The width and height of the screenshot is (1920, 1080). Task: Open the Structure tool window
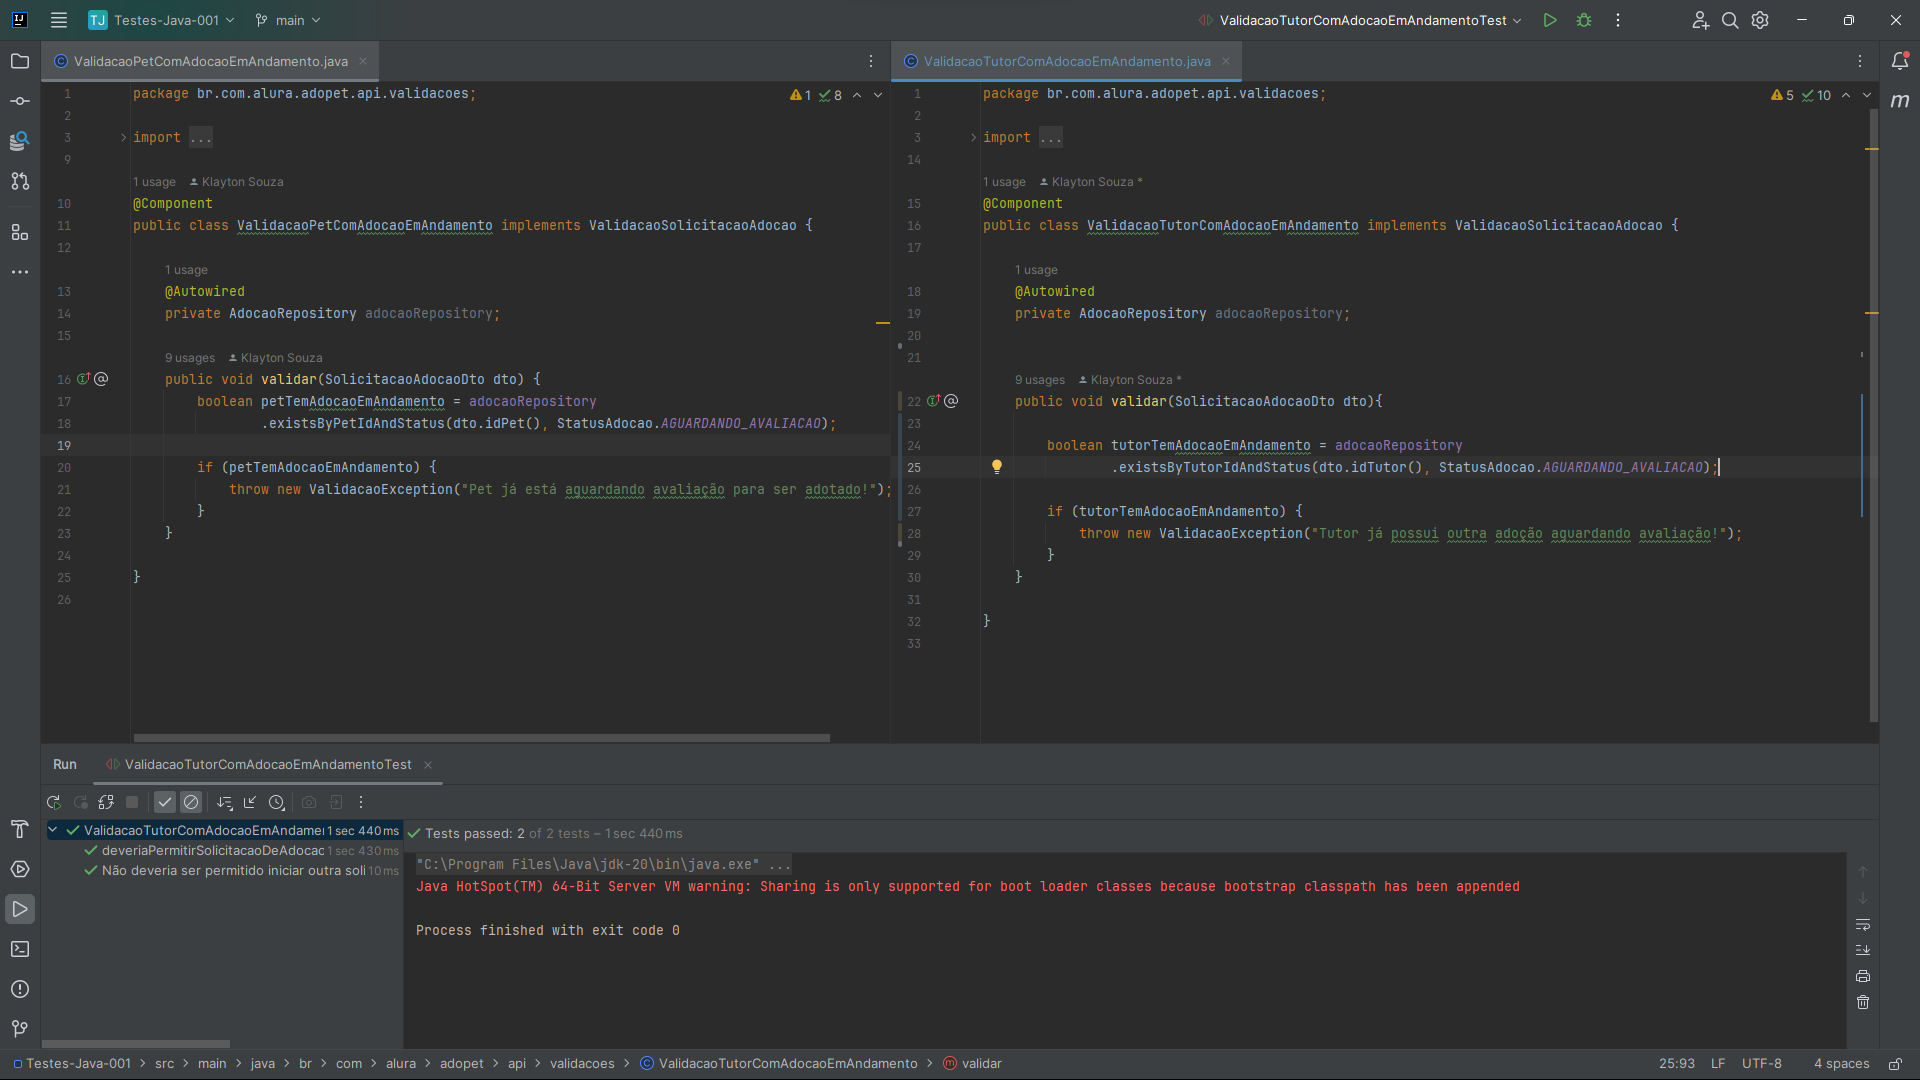(x=19, y=232)
